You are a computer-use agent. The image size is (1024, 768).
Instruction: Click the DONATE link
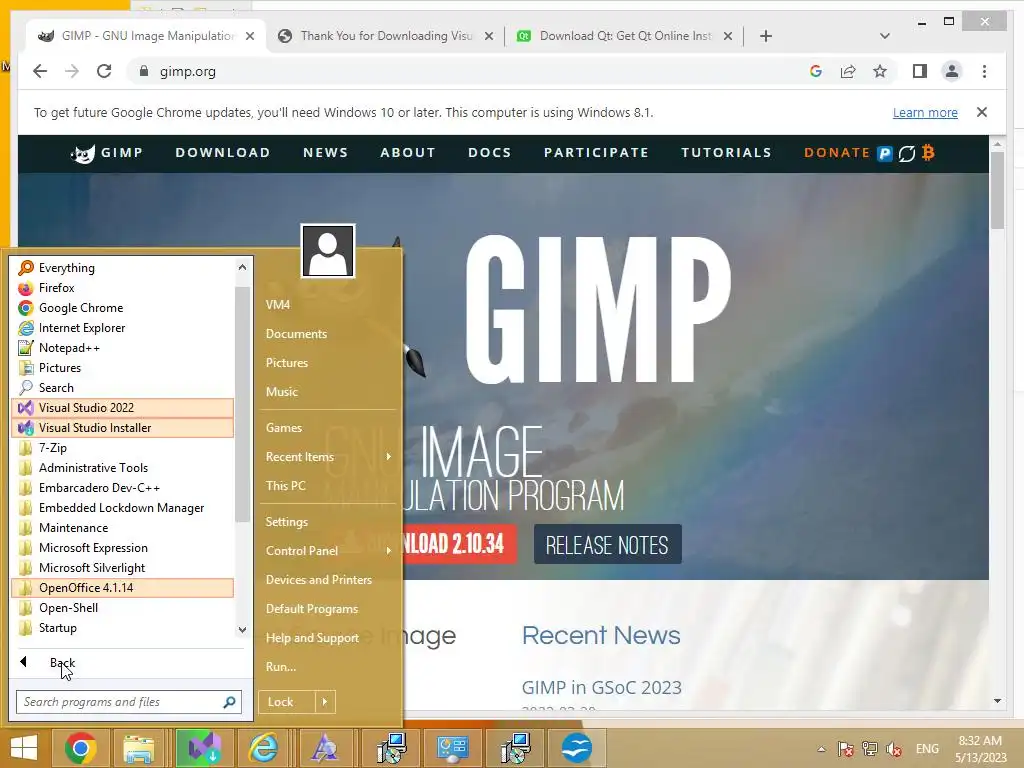[837, 153]
